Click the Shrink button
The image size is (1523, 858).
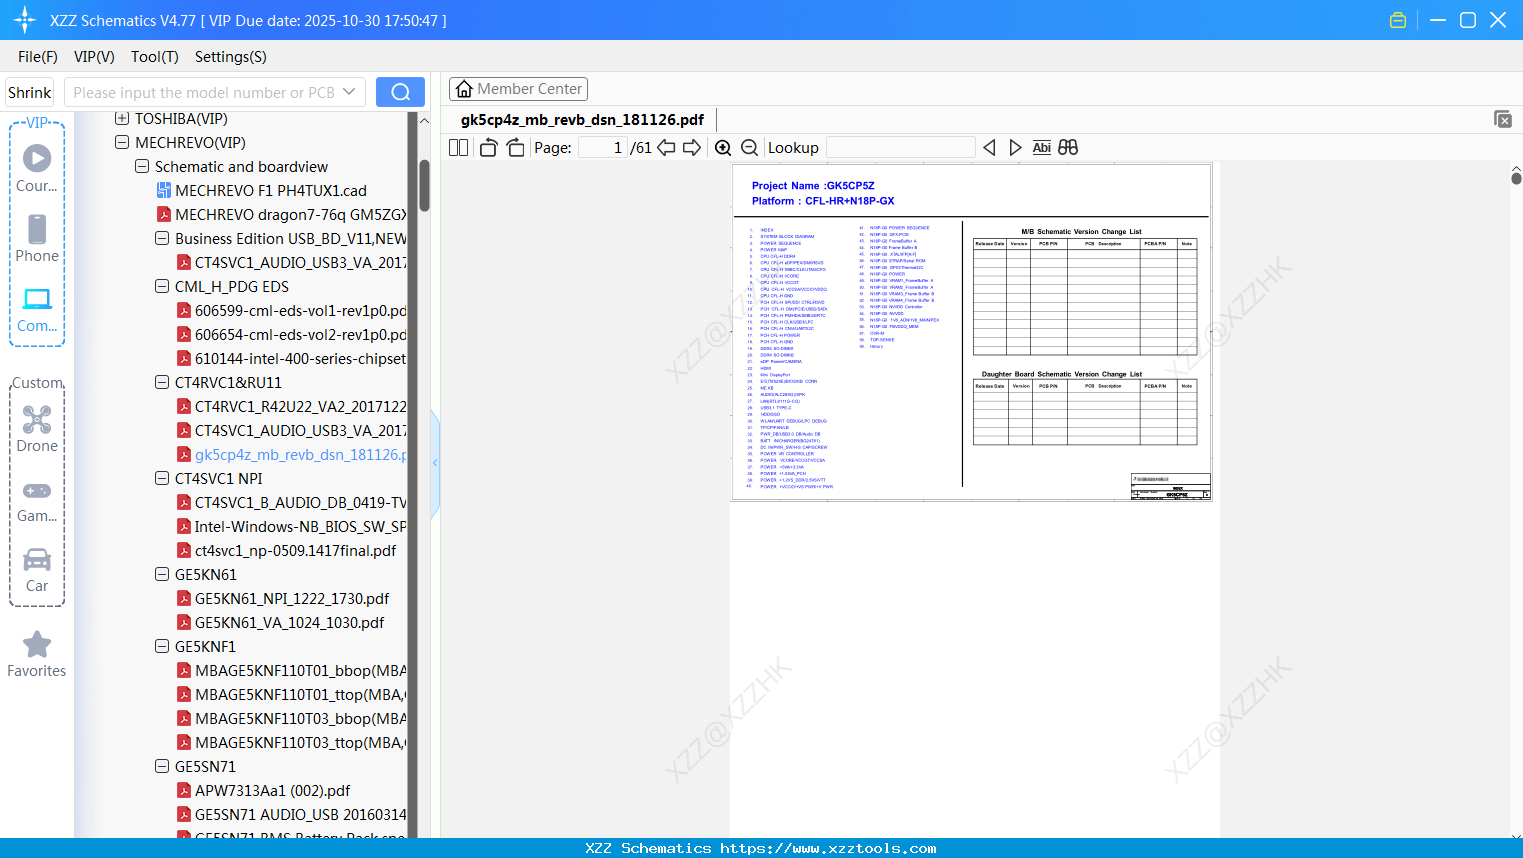point(29,92)
